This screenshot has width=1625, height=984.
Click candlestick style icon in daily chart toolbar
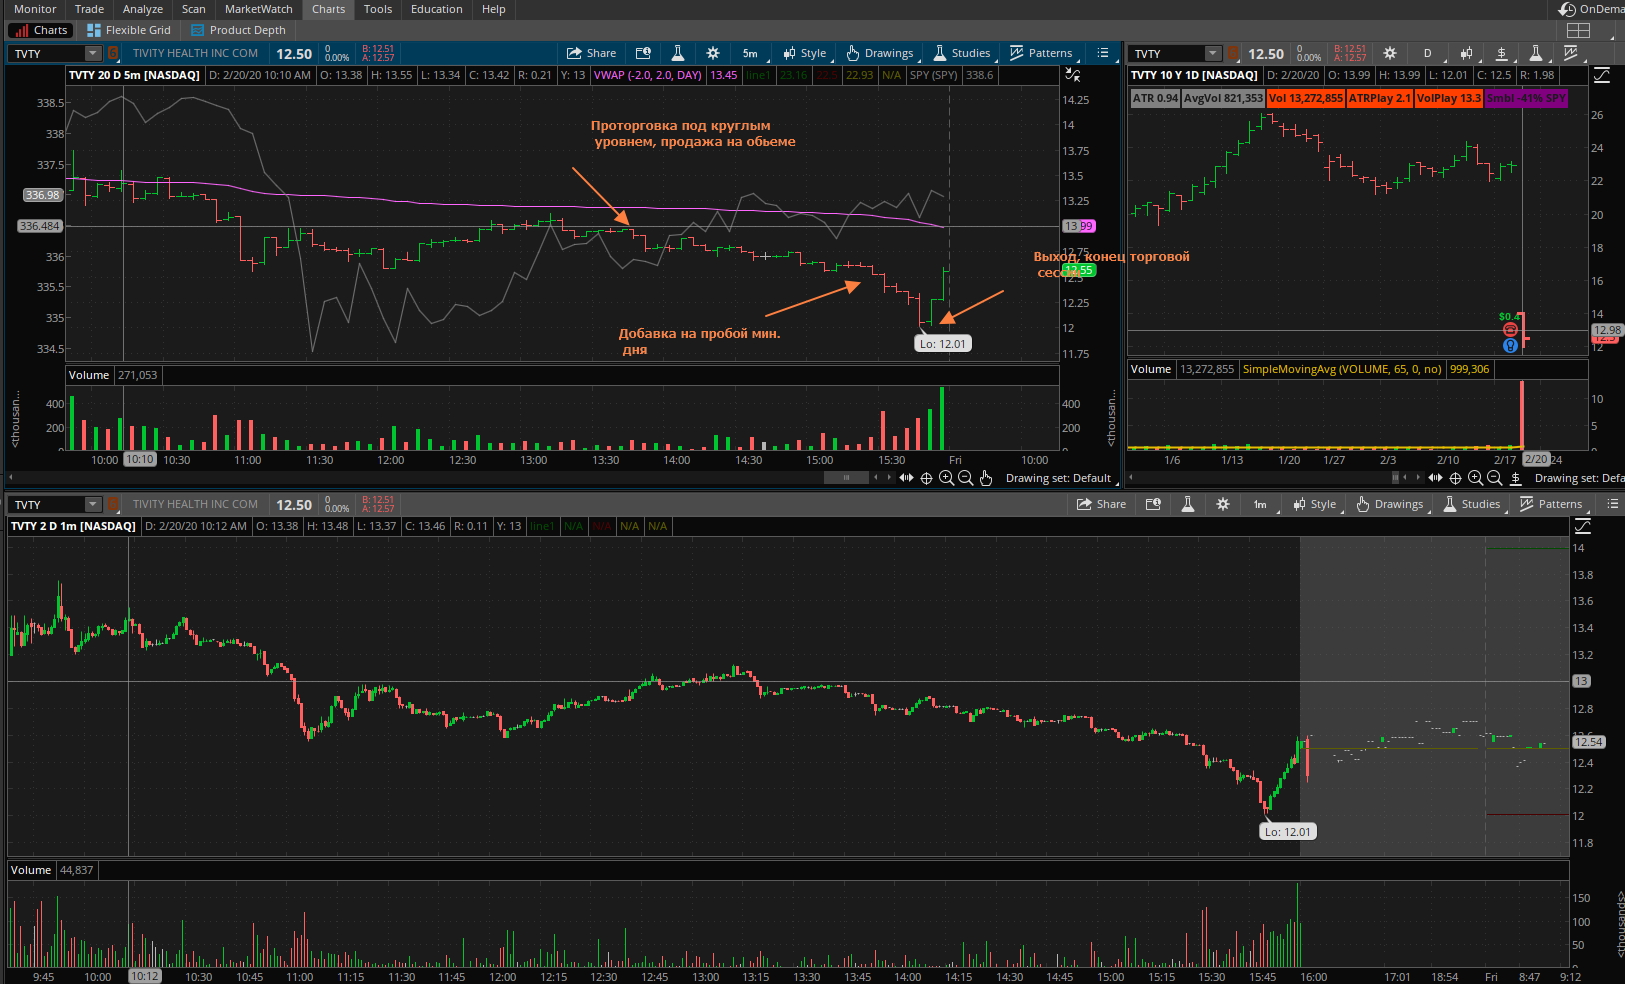[1466, 54]
